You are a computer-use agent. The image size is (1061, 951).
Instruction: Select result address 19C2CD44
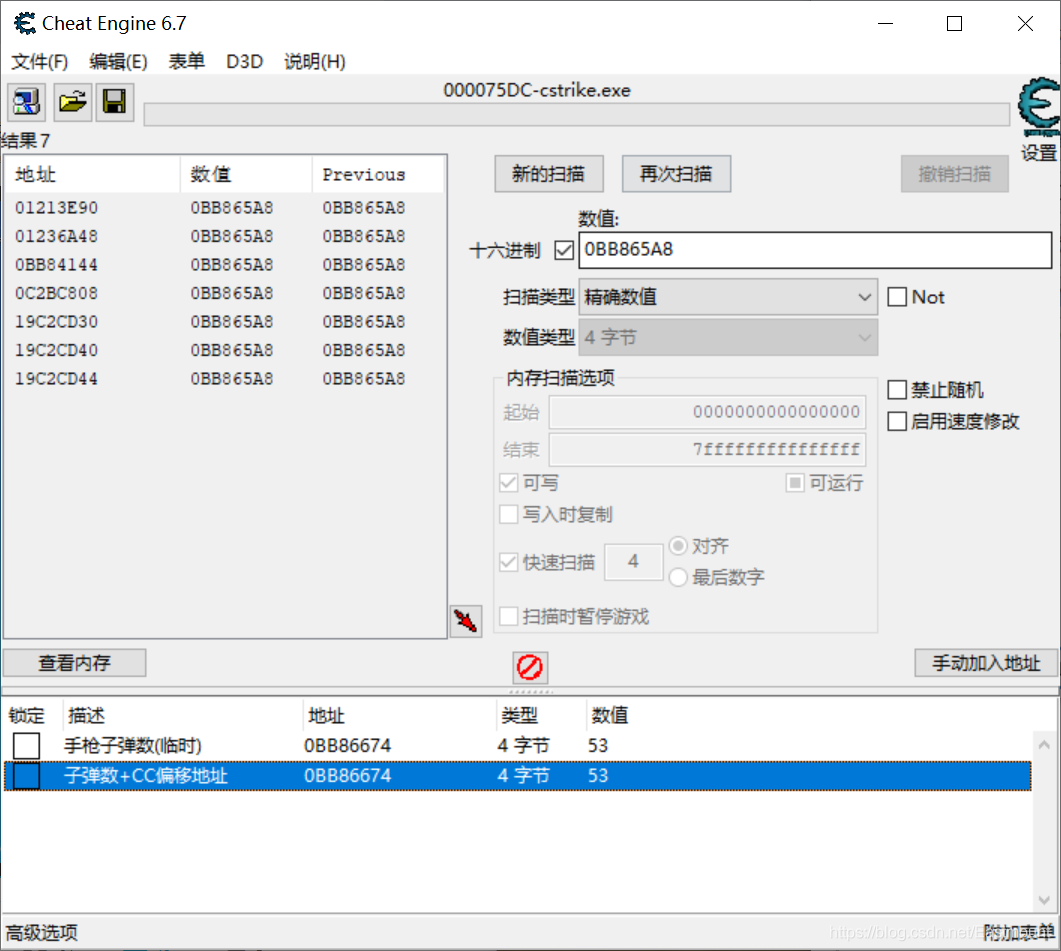pos(57,378)
